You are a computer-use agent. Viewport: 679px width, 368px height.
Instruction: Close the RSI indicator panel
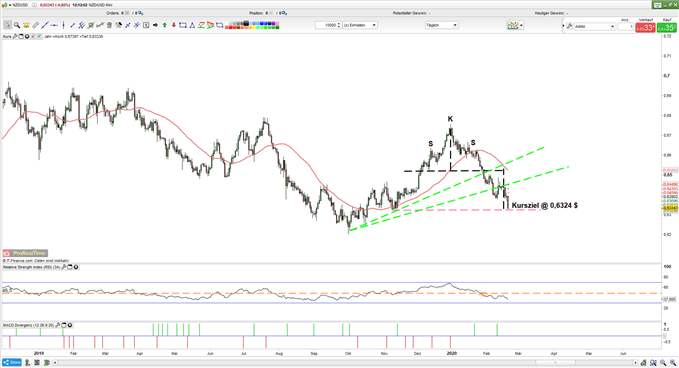(x=76, y=267)
